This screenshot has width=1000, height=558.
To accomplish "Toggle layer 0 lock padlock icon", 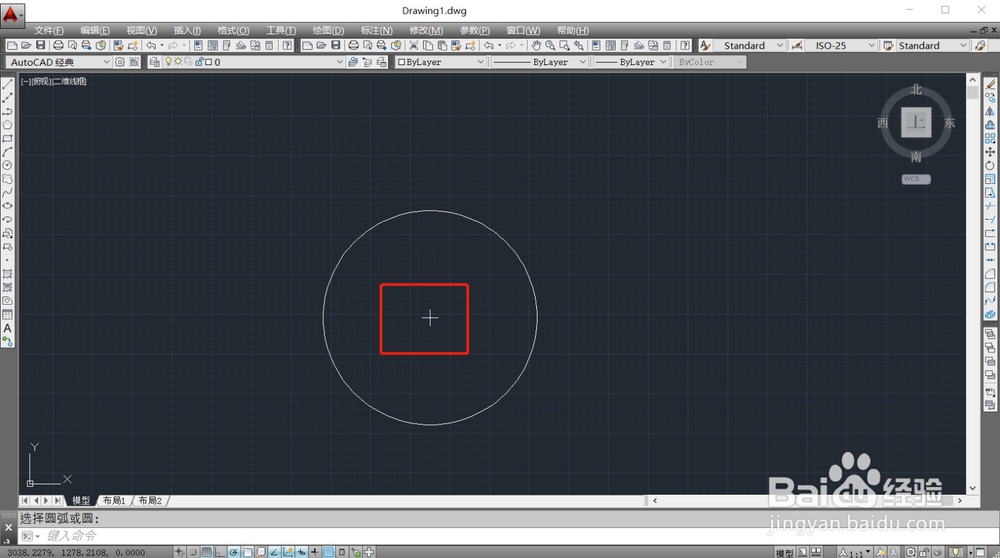I will coord(198,62).
